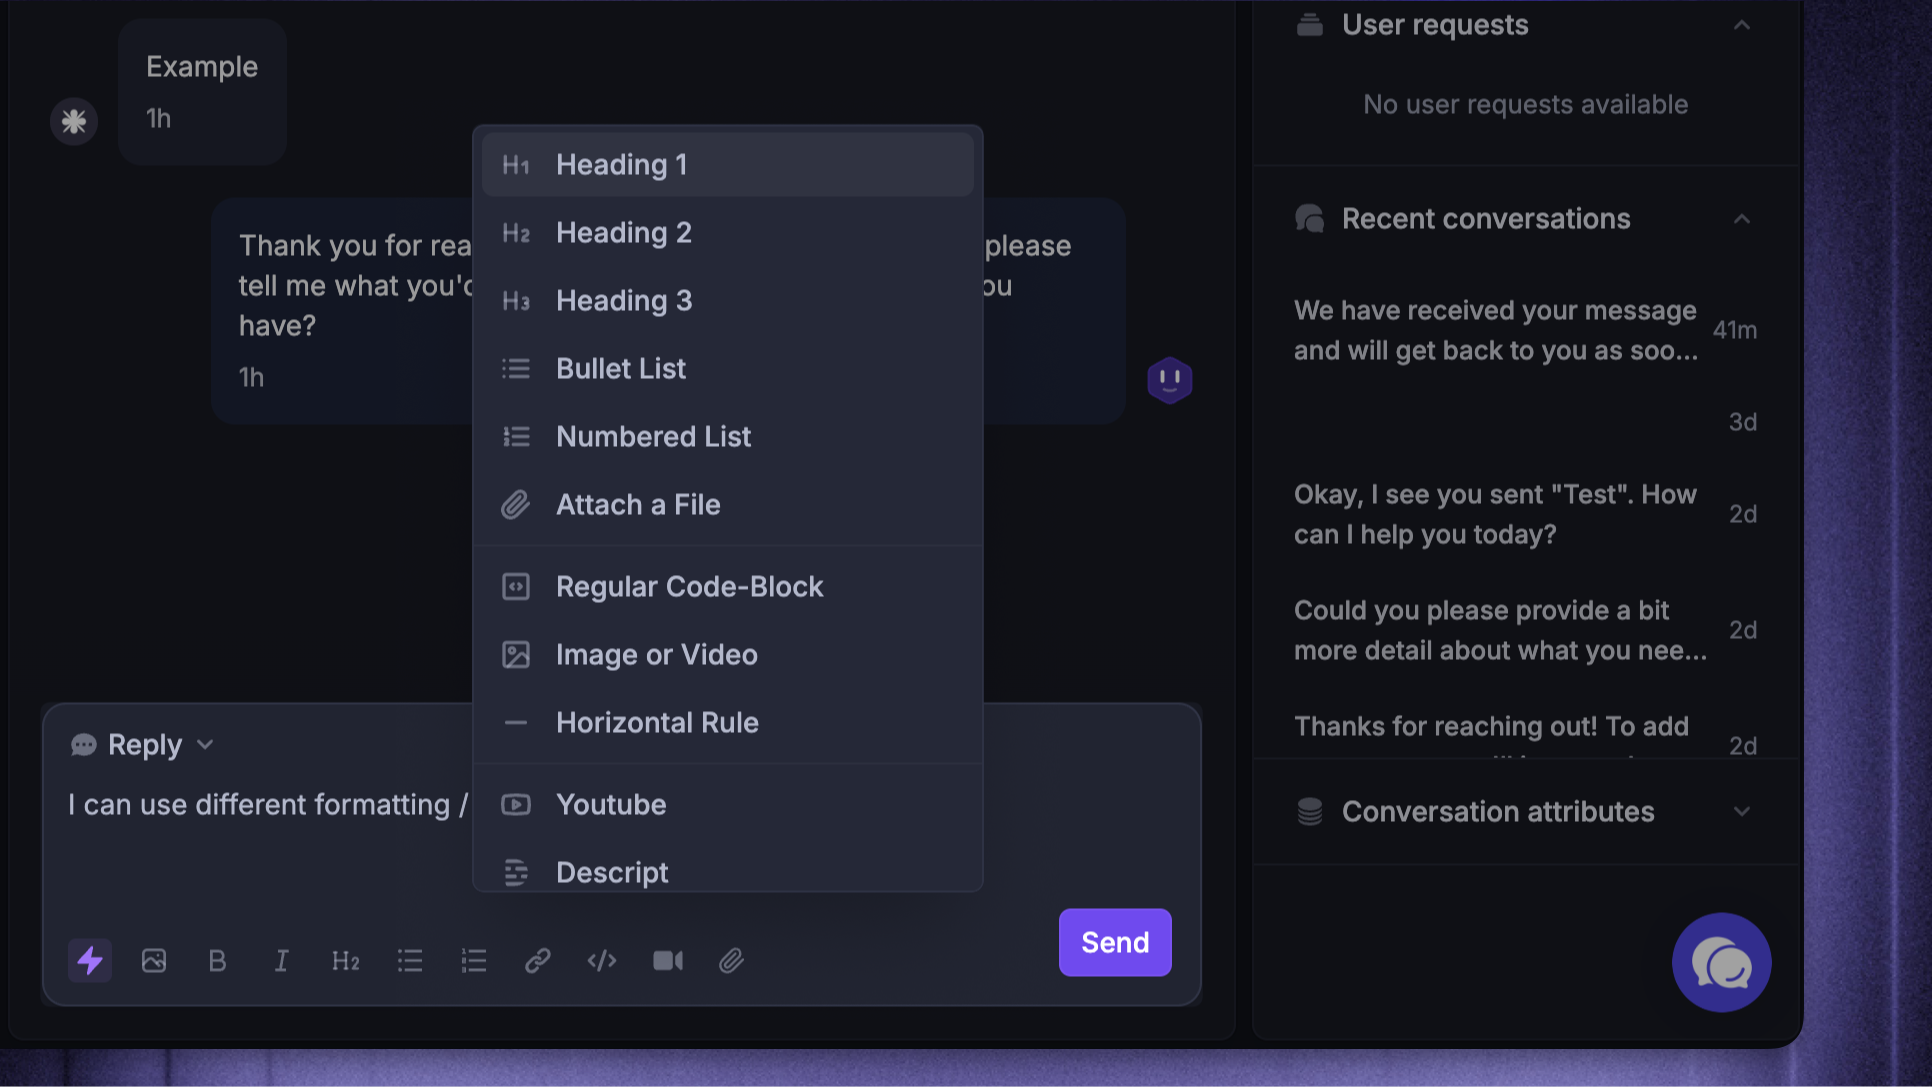Open the lightning bolt quick actions
The height and width of the screenshot is (1087, 1932).
[90, 960]
